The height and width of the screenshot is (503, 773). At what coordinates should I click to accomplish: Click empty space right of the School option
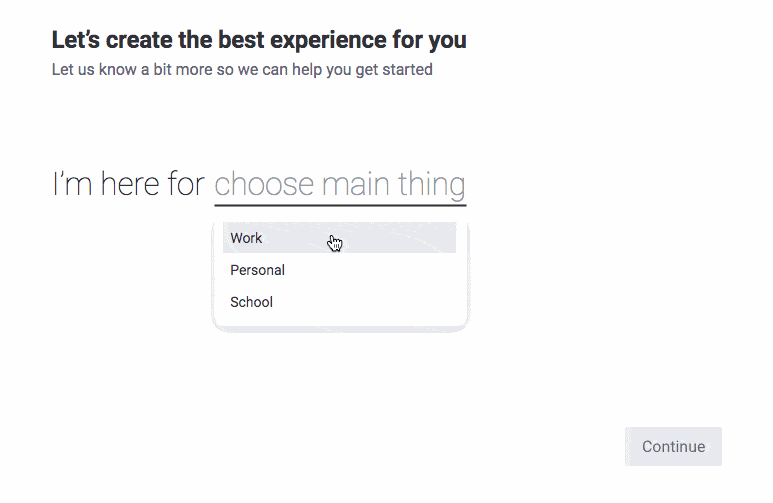(380, 302)
